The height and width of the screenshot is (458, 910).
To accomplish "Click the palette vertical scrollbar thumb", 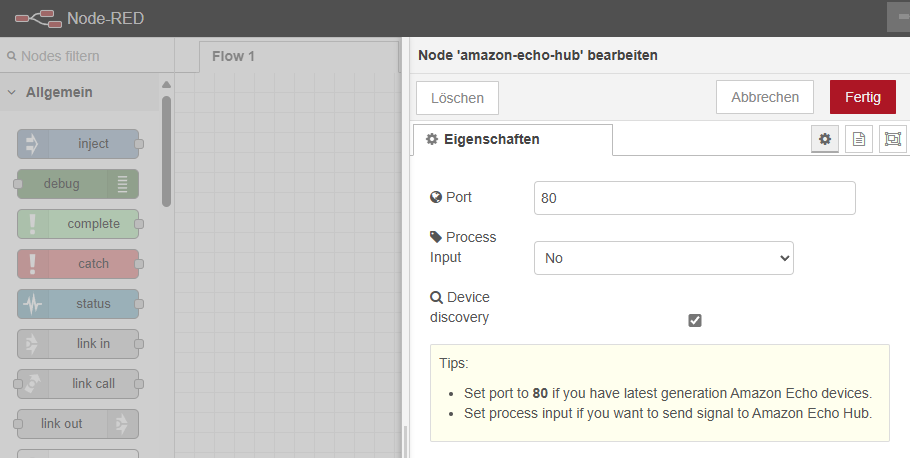I will (167, 152).
